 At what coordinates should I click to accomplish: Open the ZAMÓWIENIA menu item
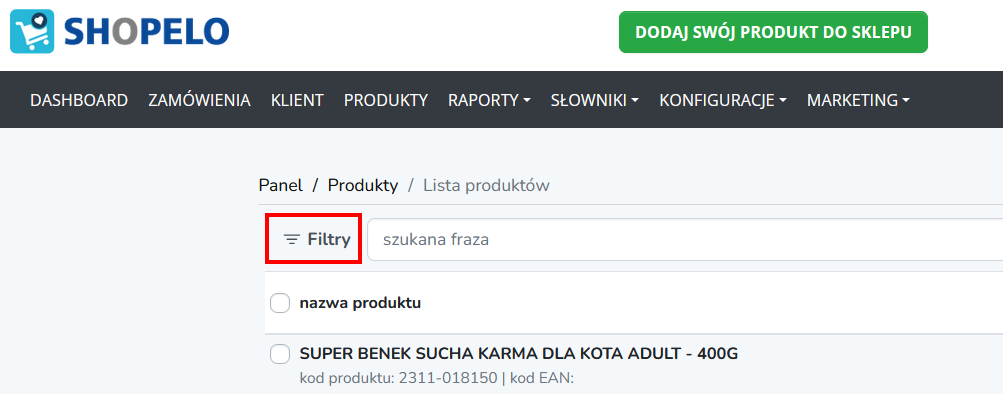pos(199,100)
